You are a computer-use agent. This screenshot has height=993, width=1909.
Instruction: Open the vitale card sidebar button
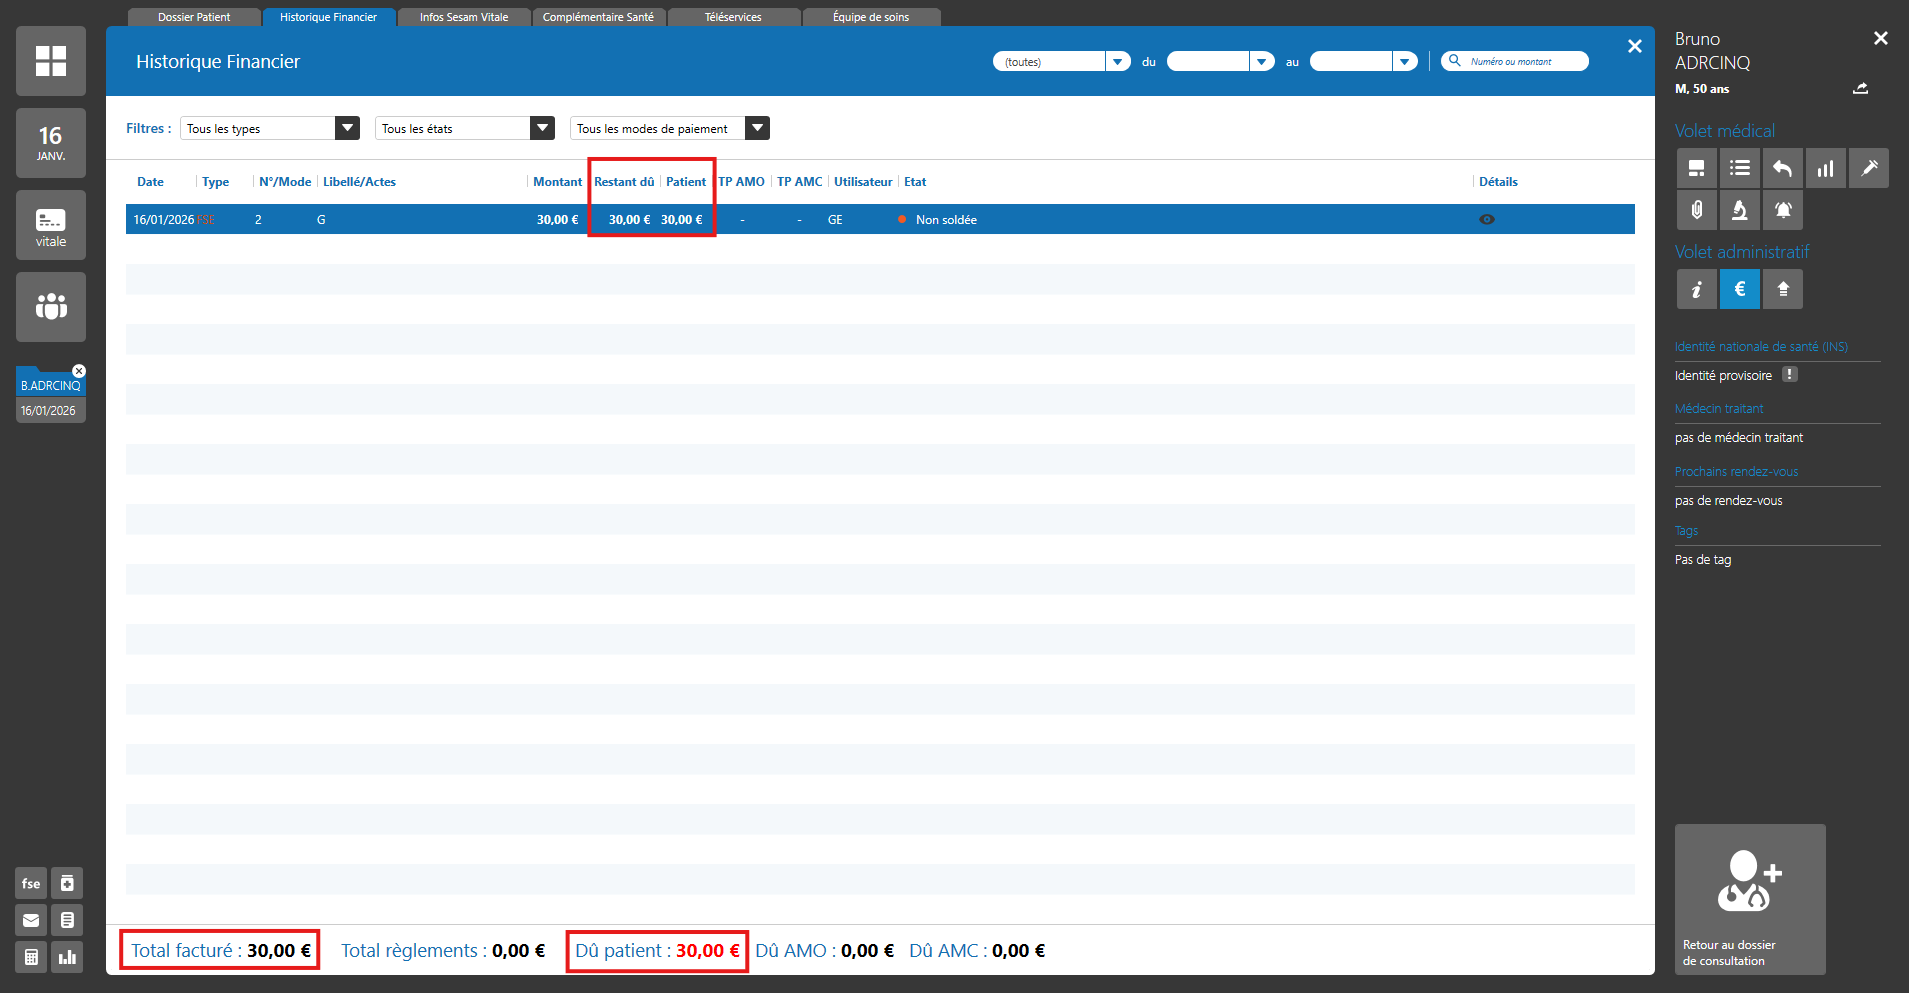[51, 226]
